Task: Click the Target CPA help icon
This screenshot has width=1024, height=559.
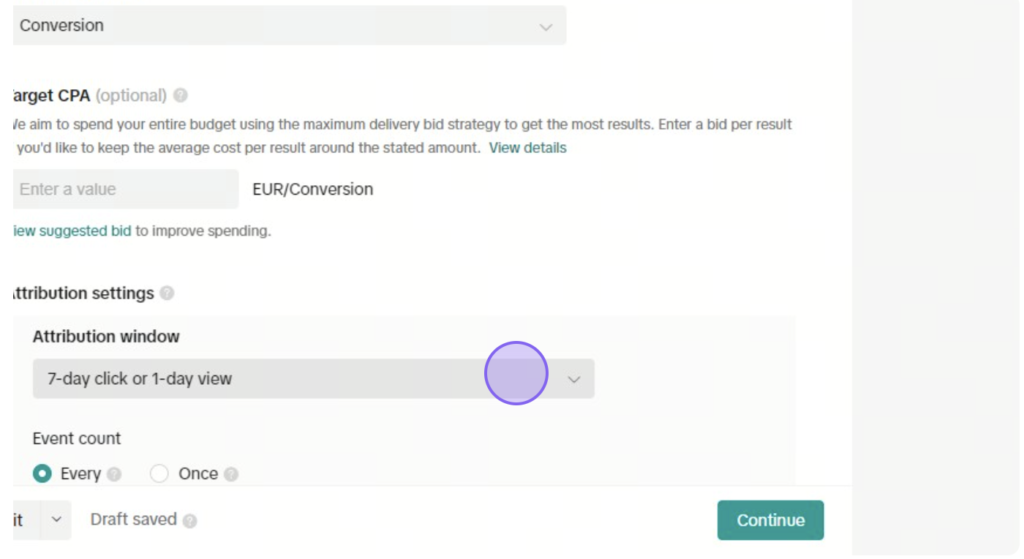Action: coord(180,95)
